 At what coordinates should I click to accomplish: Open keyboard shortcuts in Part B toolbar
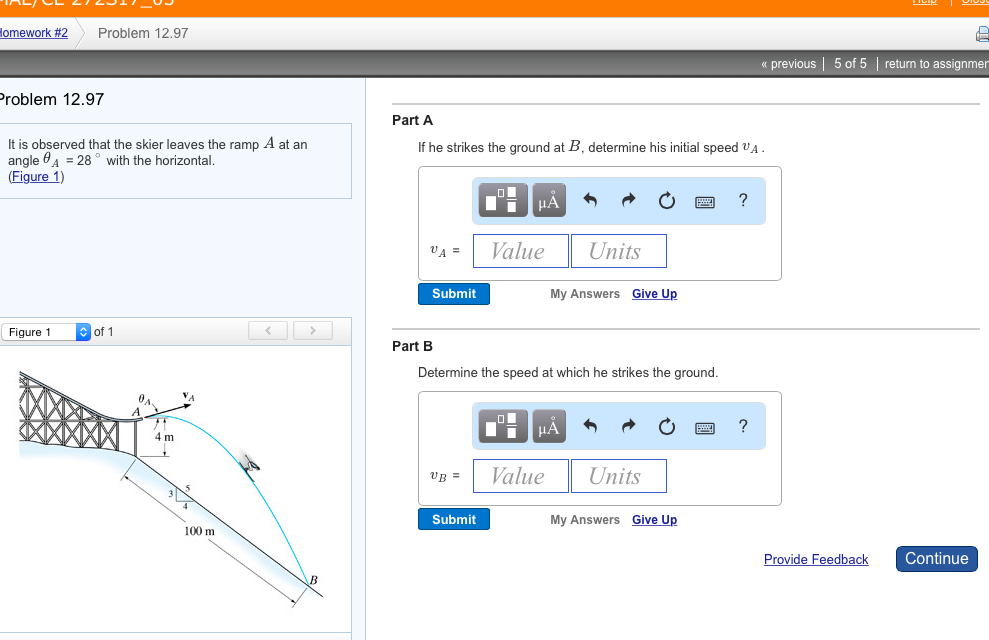[x=705, y=428]
